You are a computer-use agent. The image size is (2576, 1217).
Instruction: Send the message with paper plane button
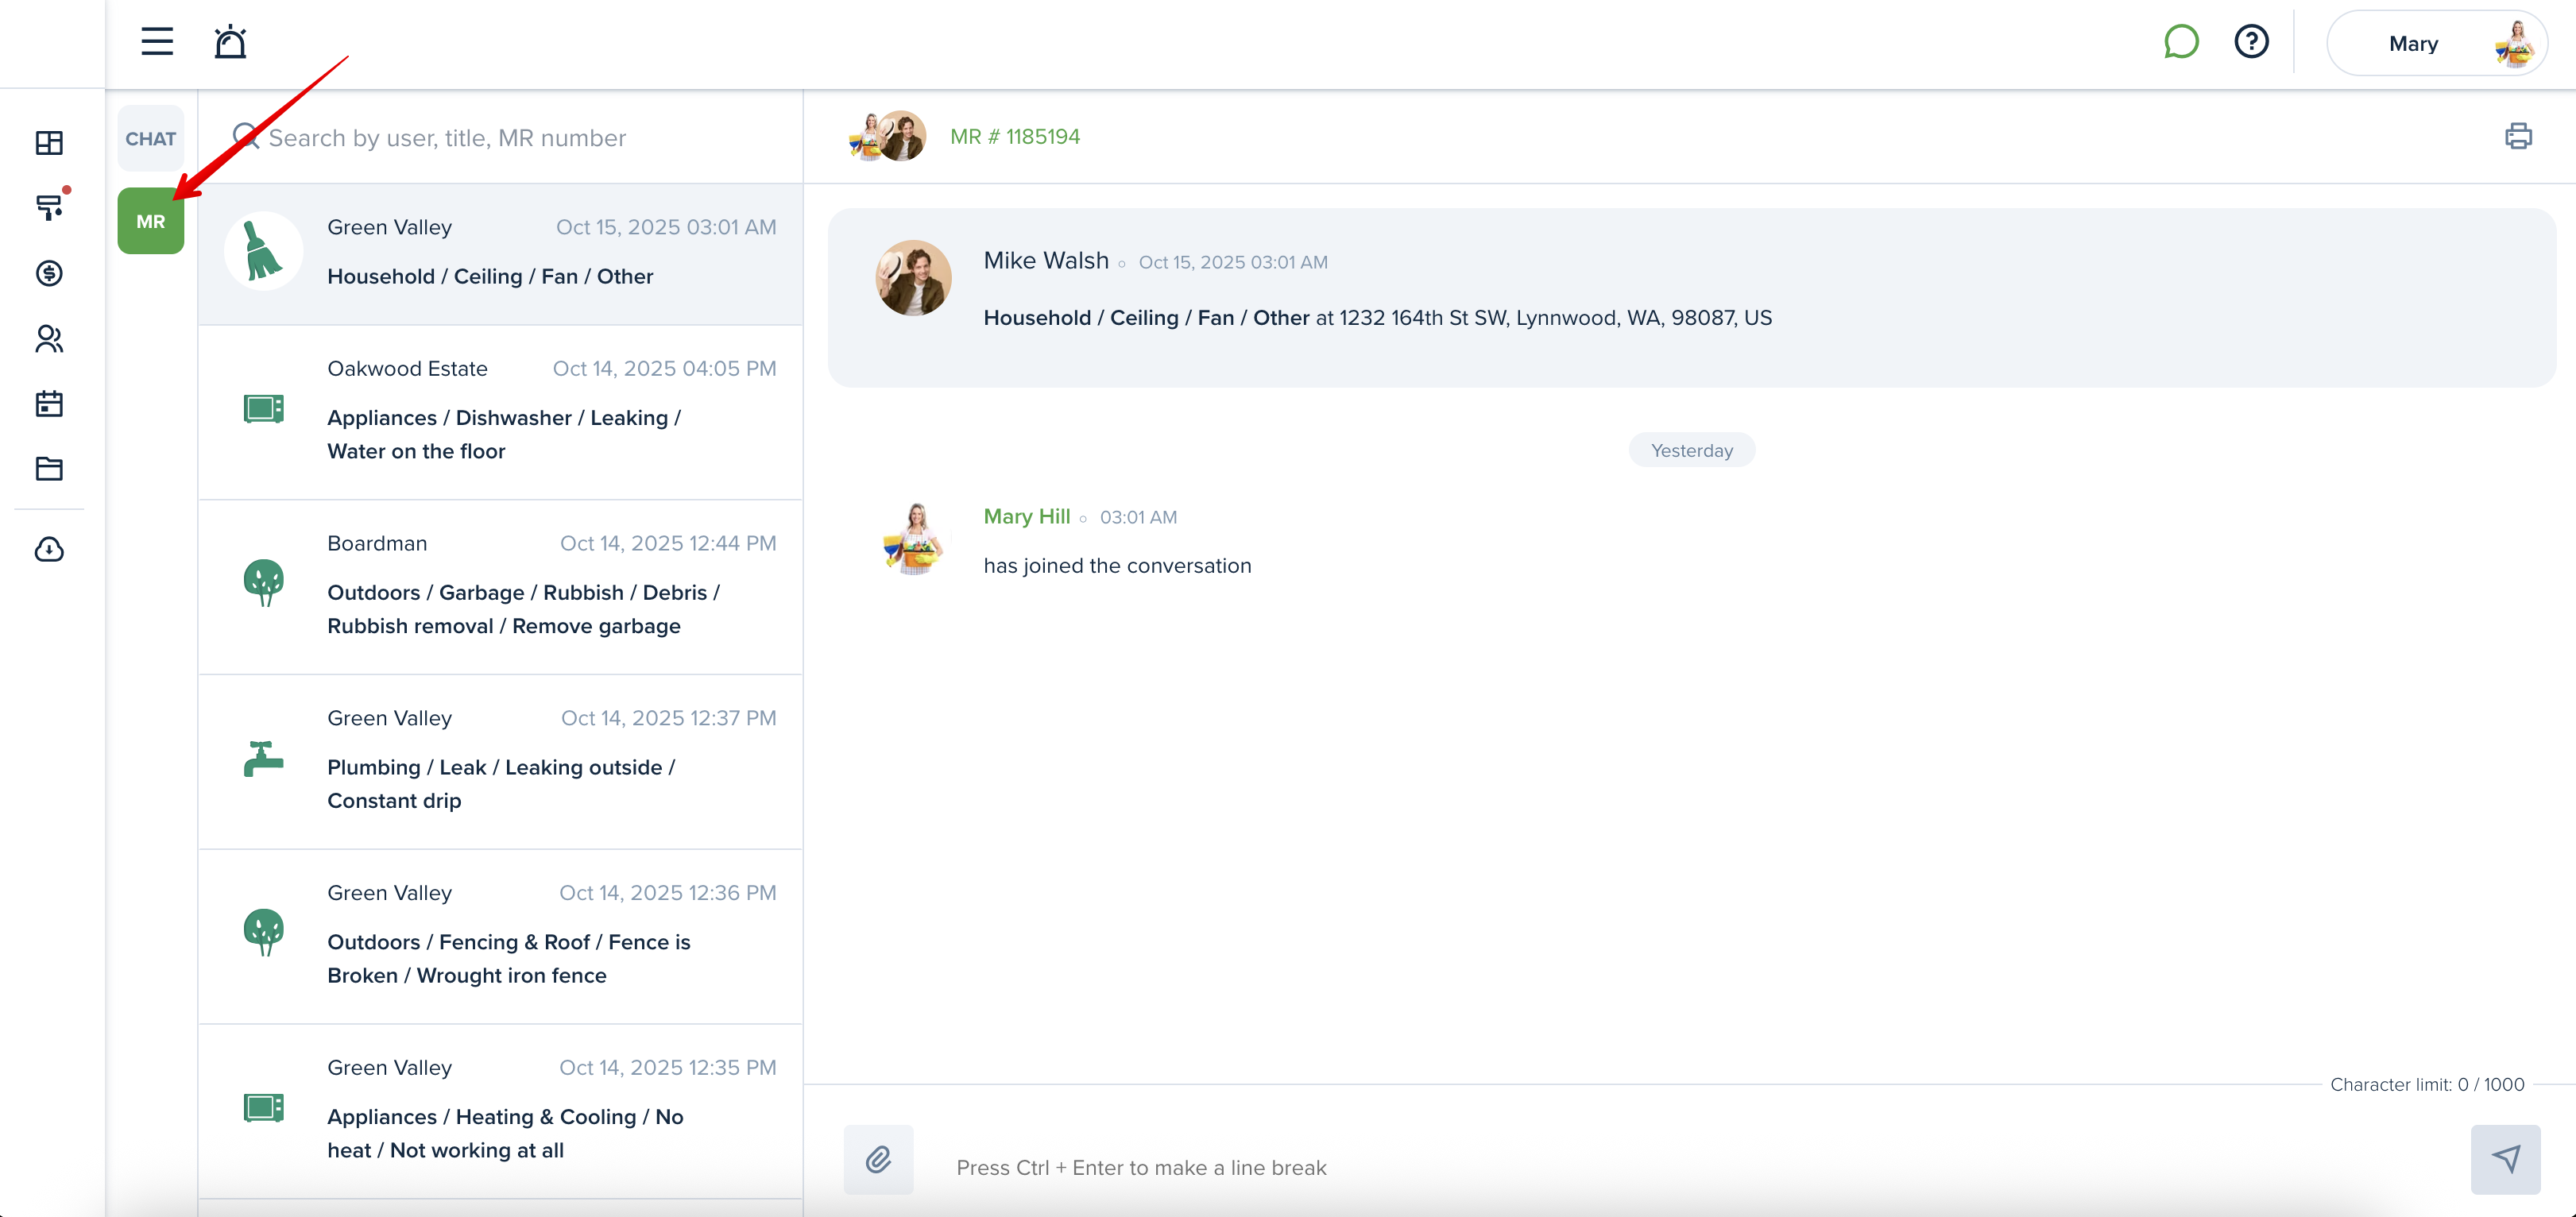(x=2505, y=1159)
